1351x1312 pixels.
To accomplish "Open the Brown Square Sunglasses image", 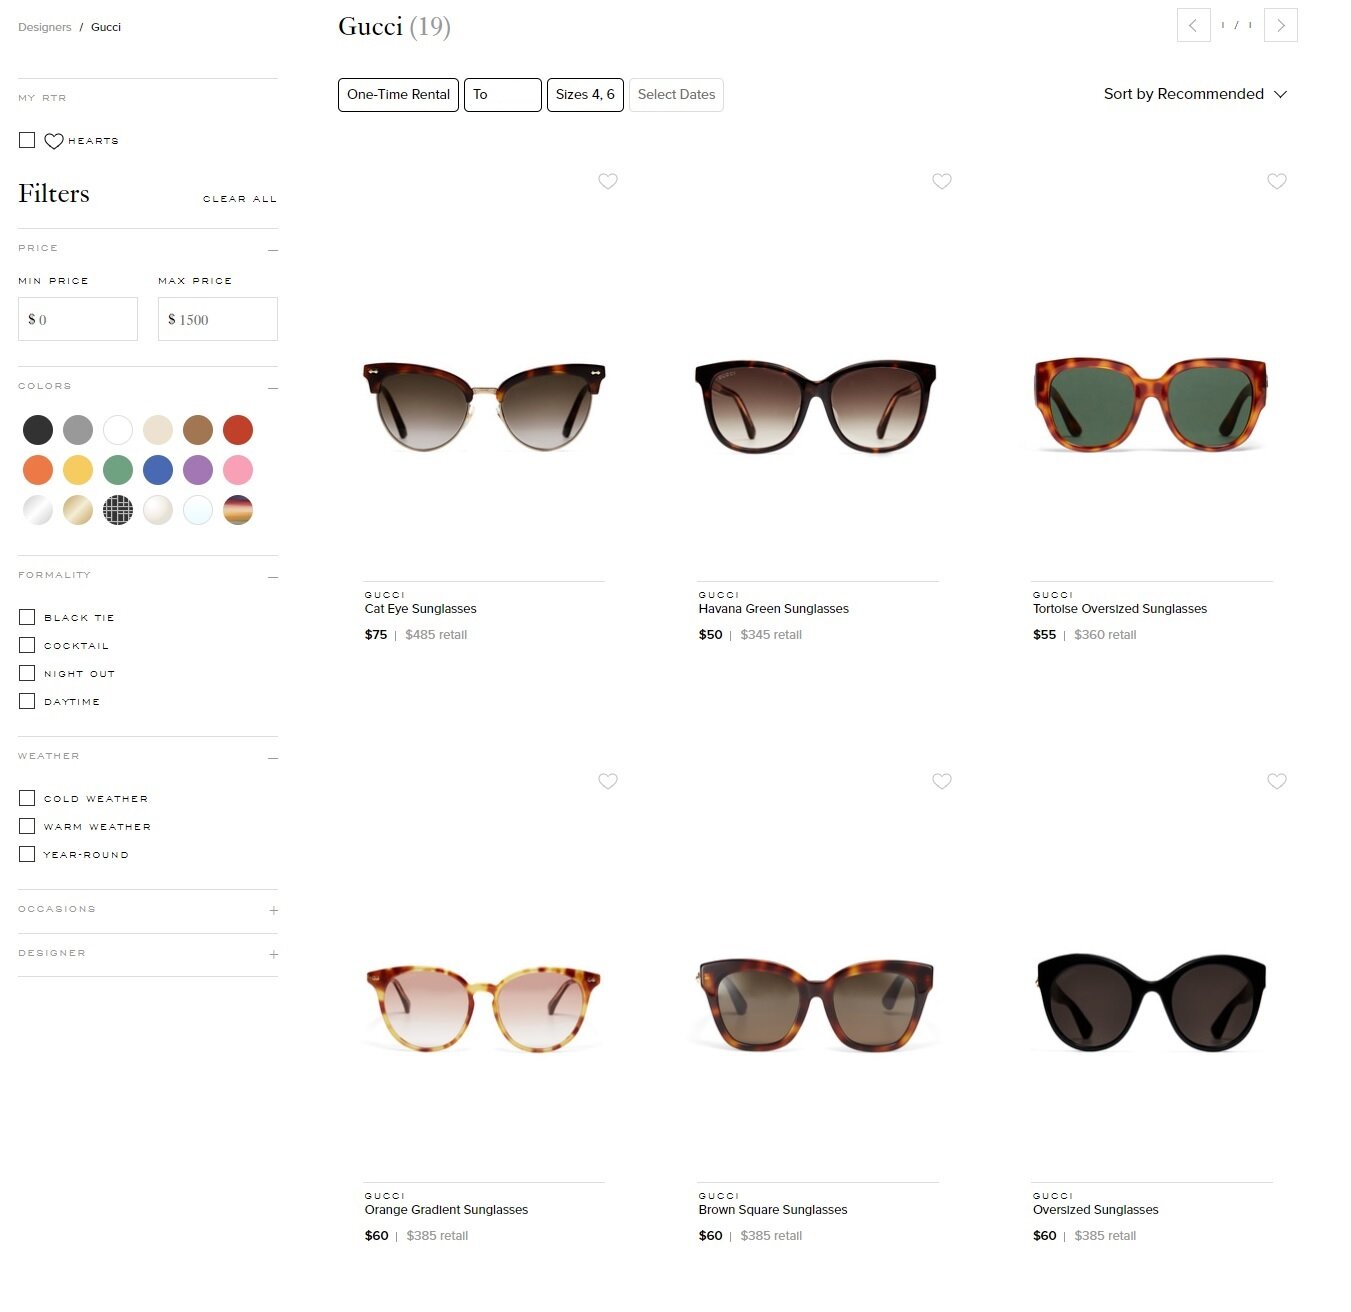I will tap(816, 1005).
